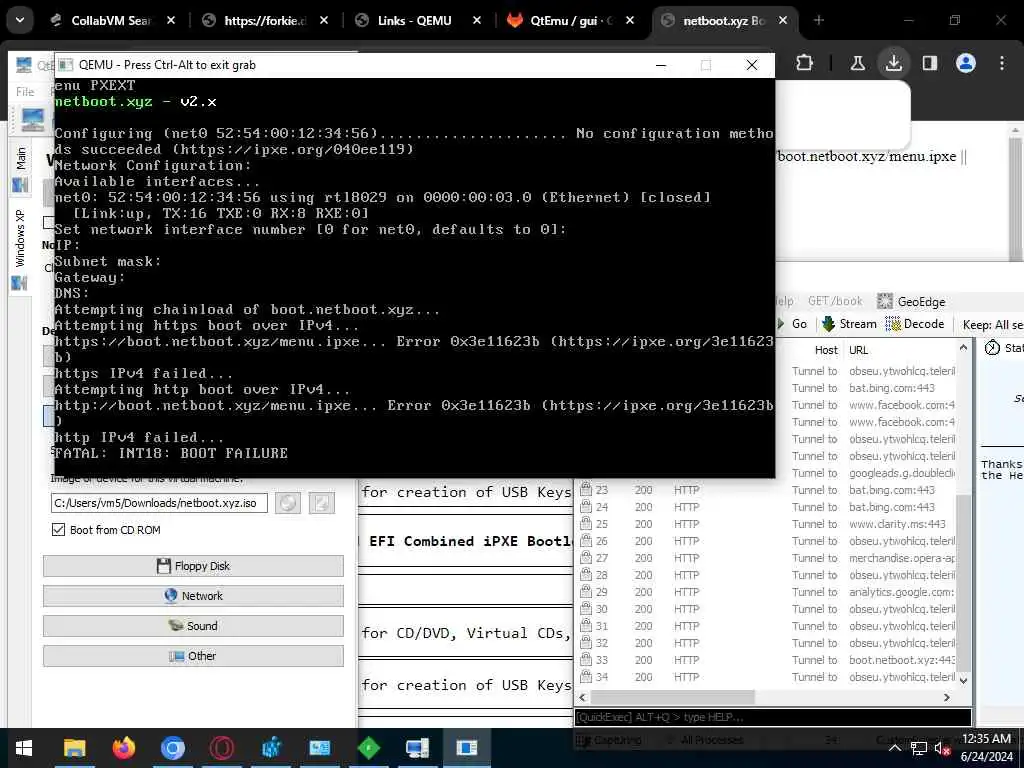
Task: Open a new Chrome tab with plus
Action: [818, 20]
